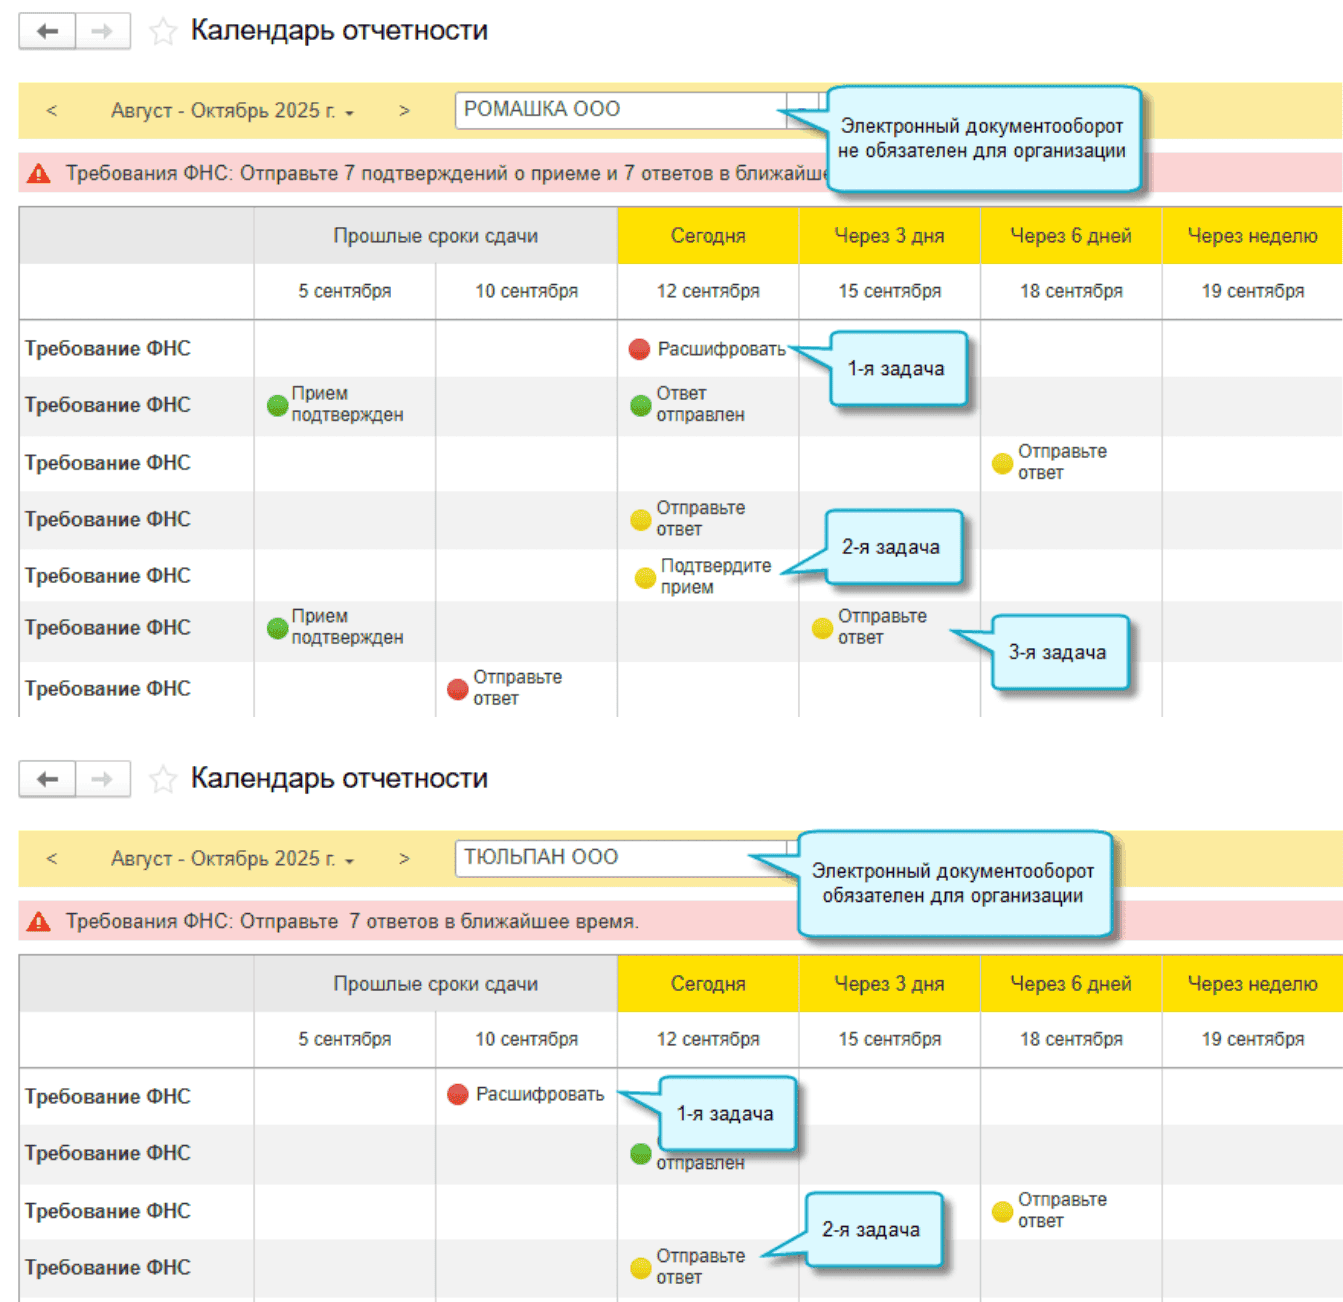Click the Сегодня column header in ТЮЛЬПАН ООО calendar
Image resolution: width=1343 pixels, height=1302 pixels.
[x=708, y=984]
